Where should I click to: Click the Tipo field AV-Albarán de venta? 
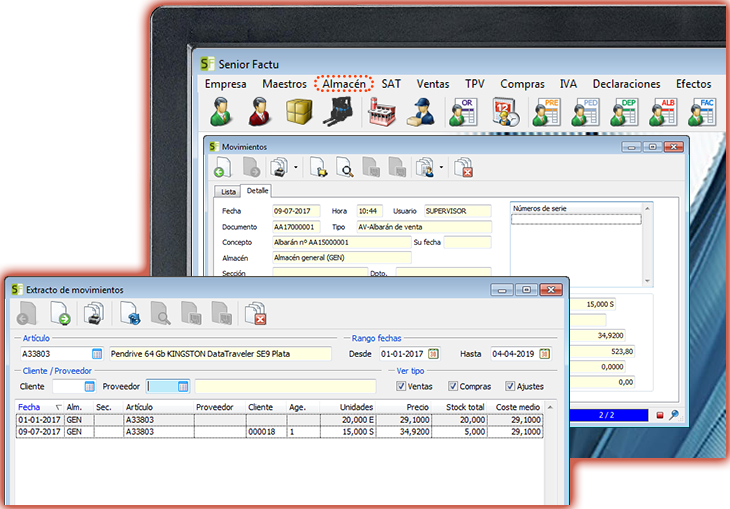coord(424,227)
